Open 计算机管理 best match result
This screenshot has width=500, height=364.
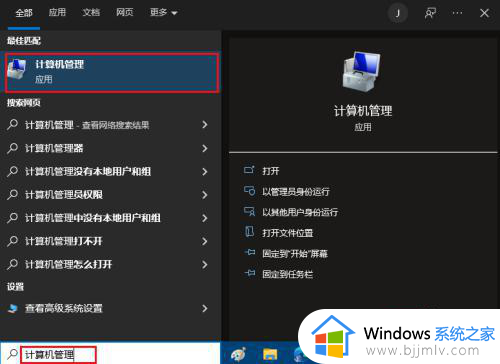112,72
